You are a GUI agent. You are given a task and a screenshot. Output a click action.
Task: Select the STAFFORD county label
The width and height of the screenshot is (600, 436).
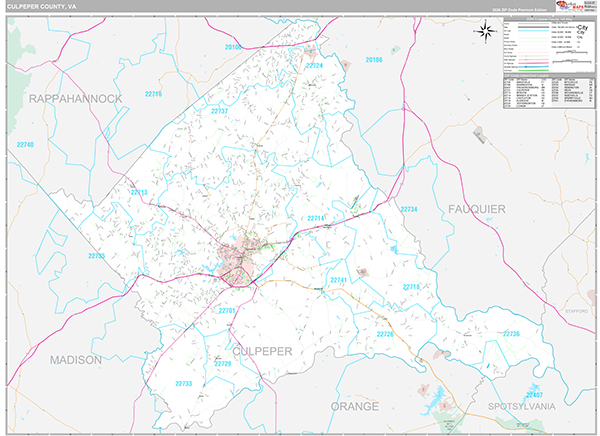576,311
